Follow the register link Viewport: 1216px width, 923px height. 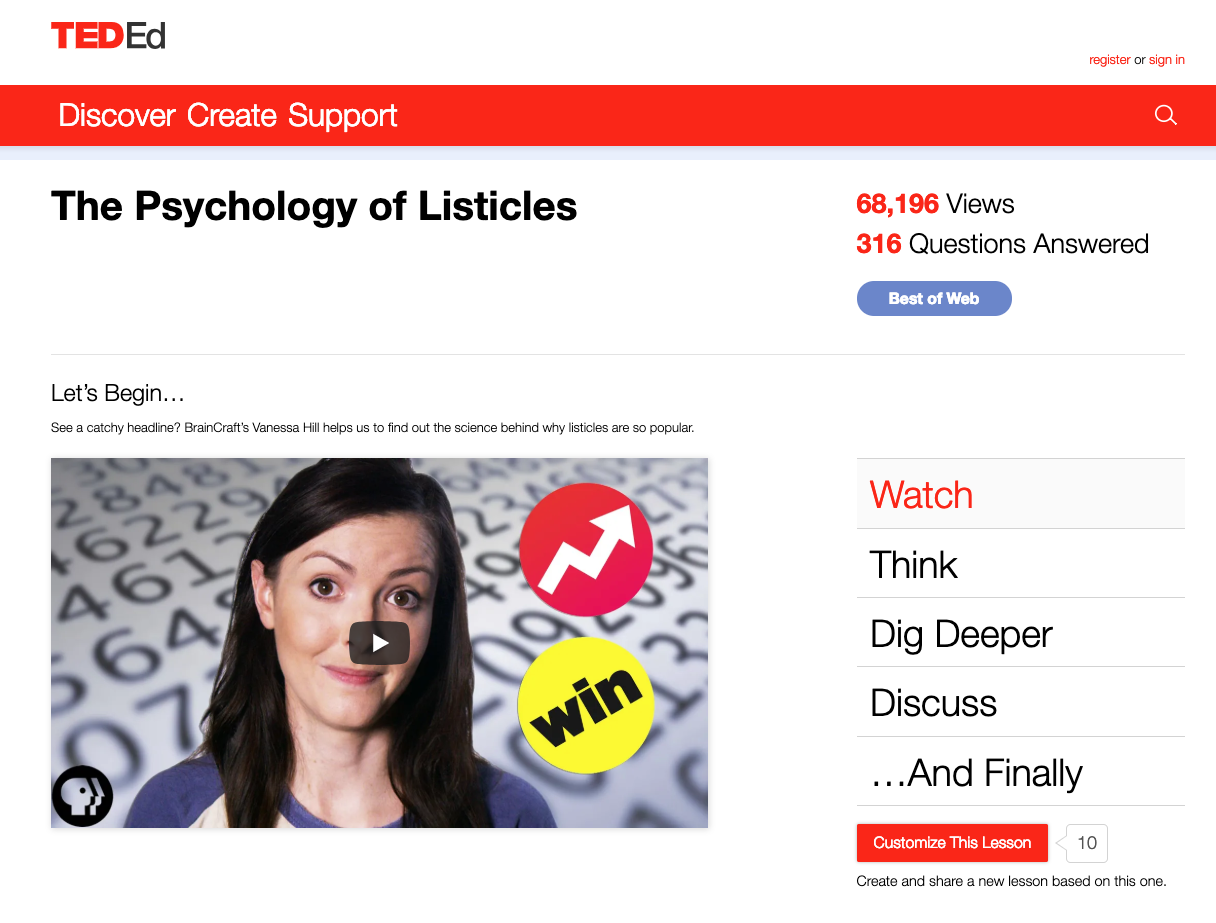(x=1110, y=60)
